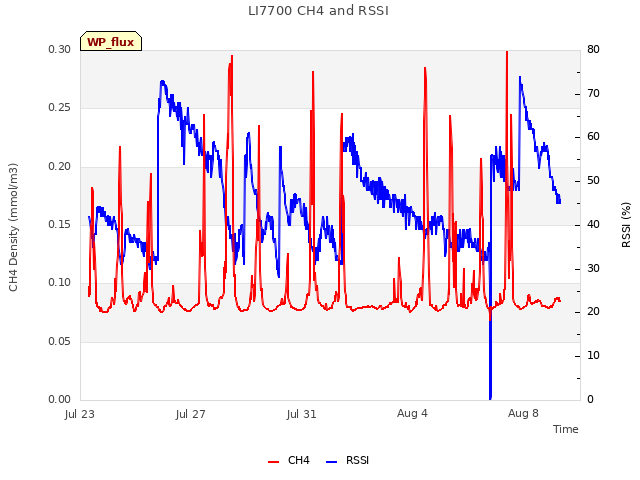Click the Time axis label

click(566, 429)
